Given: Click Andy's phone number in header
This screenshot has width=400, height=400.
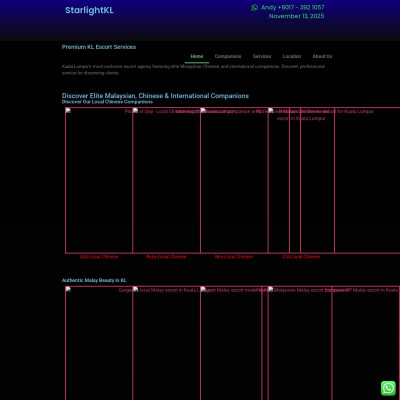Looking at the screenshot, I should [293, 7].
